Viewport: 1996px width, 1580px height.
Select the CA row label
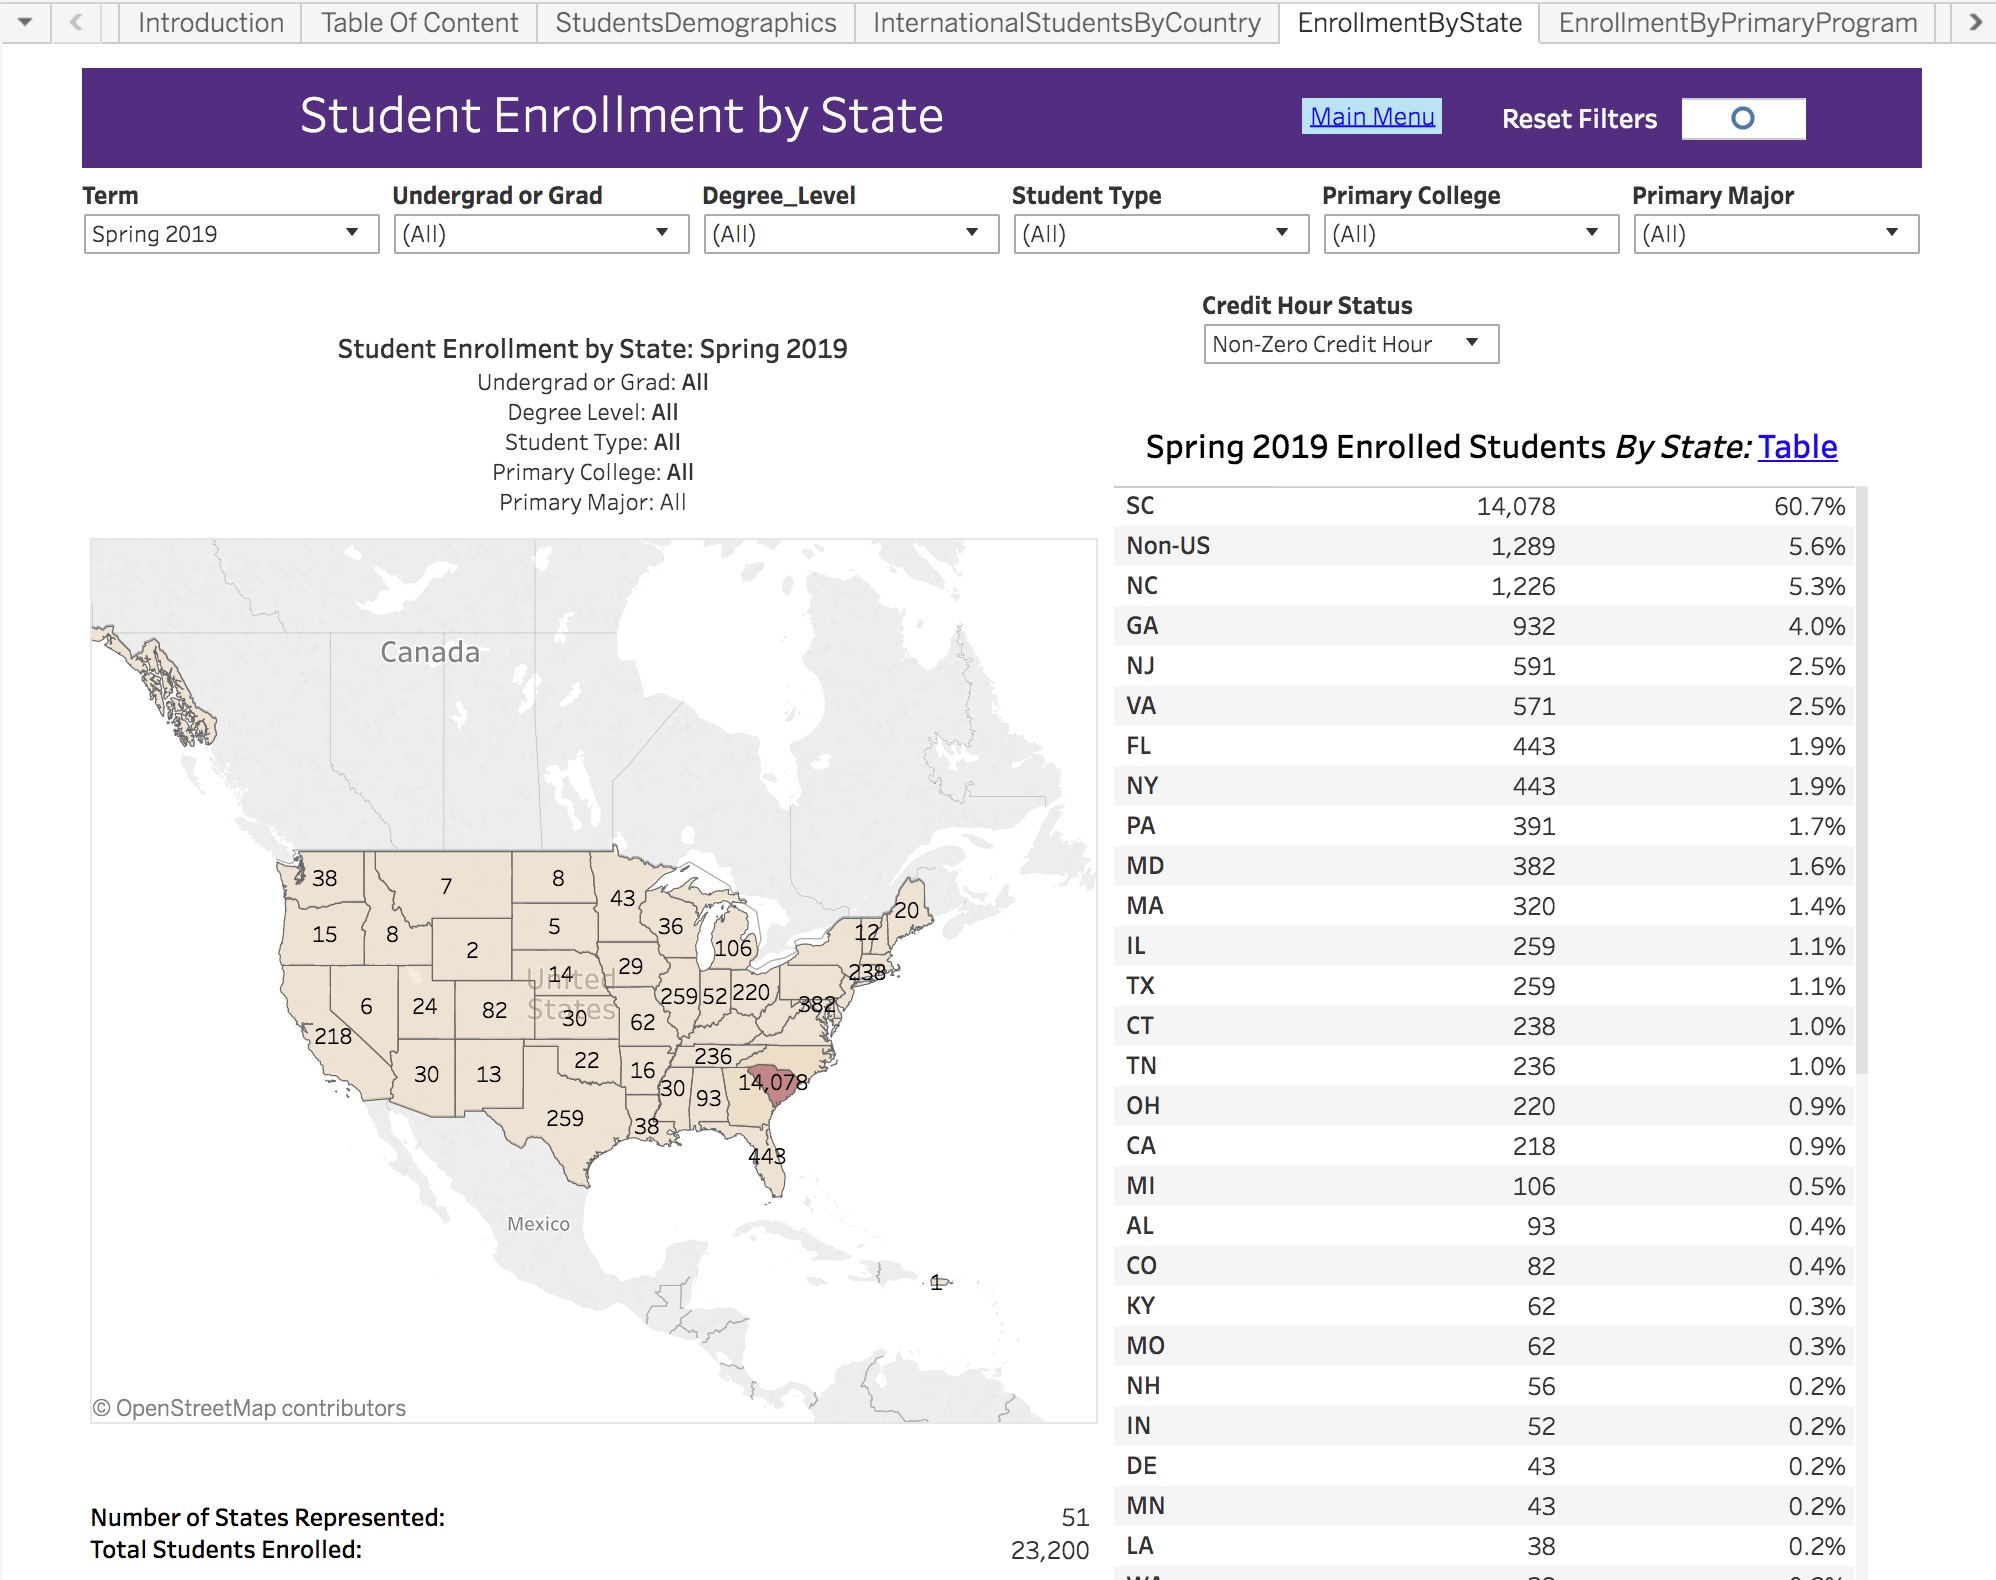point(1141,1146)
